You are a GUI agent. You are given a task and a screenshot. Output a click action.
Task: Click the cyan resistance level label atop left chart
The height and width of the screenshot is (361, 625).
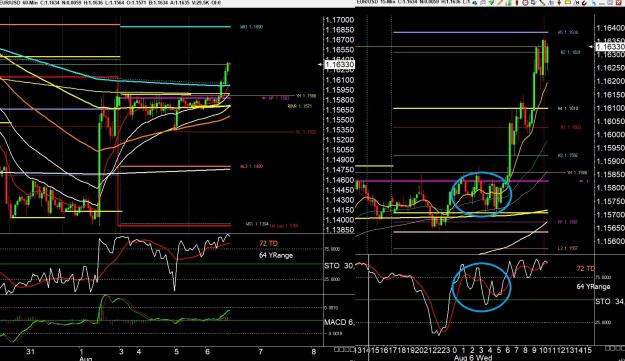(252, 27)
